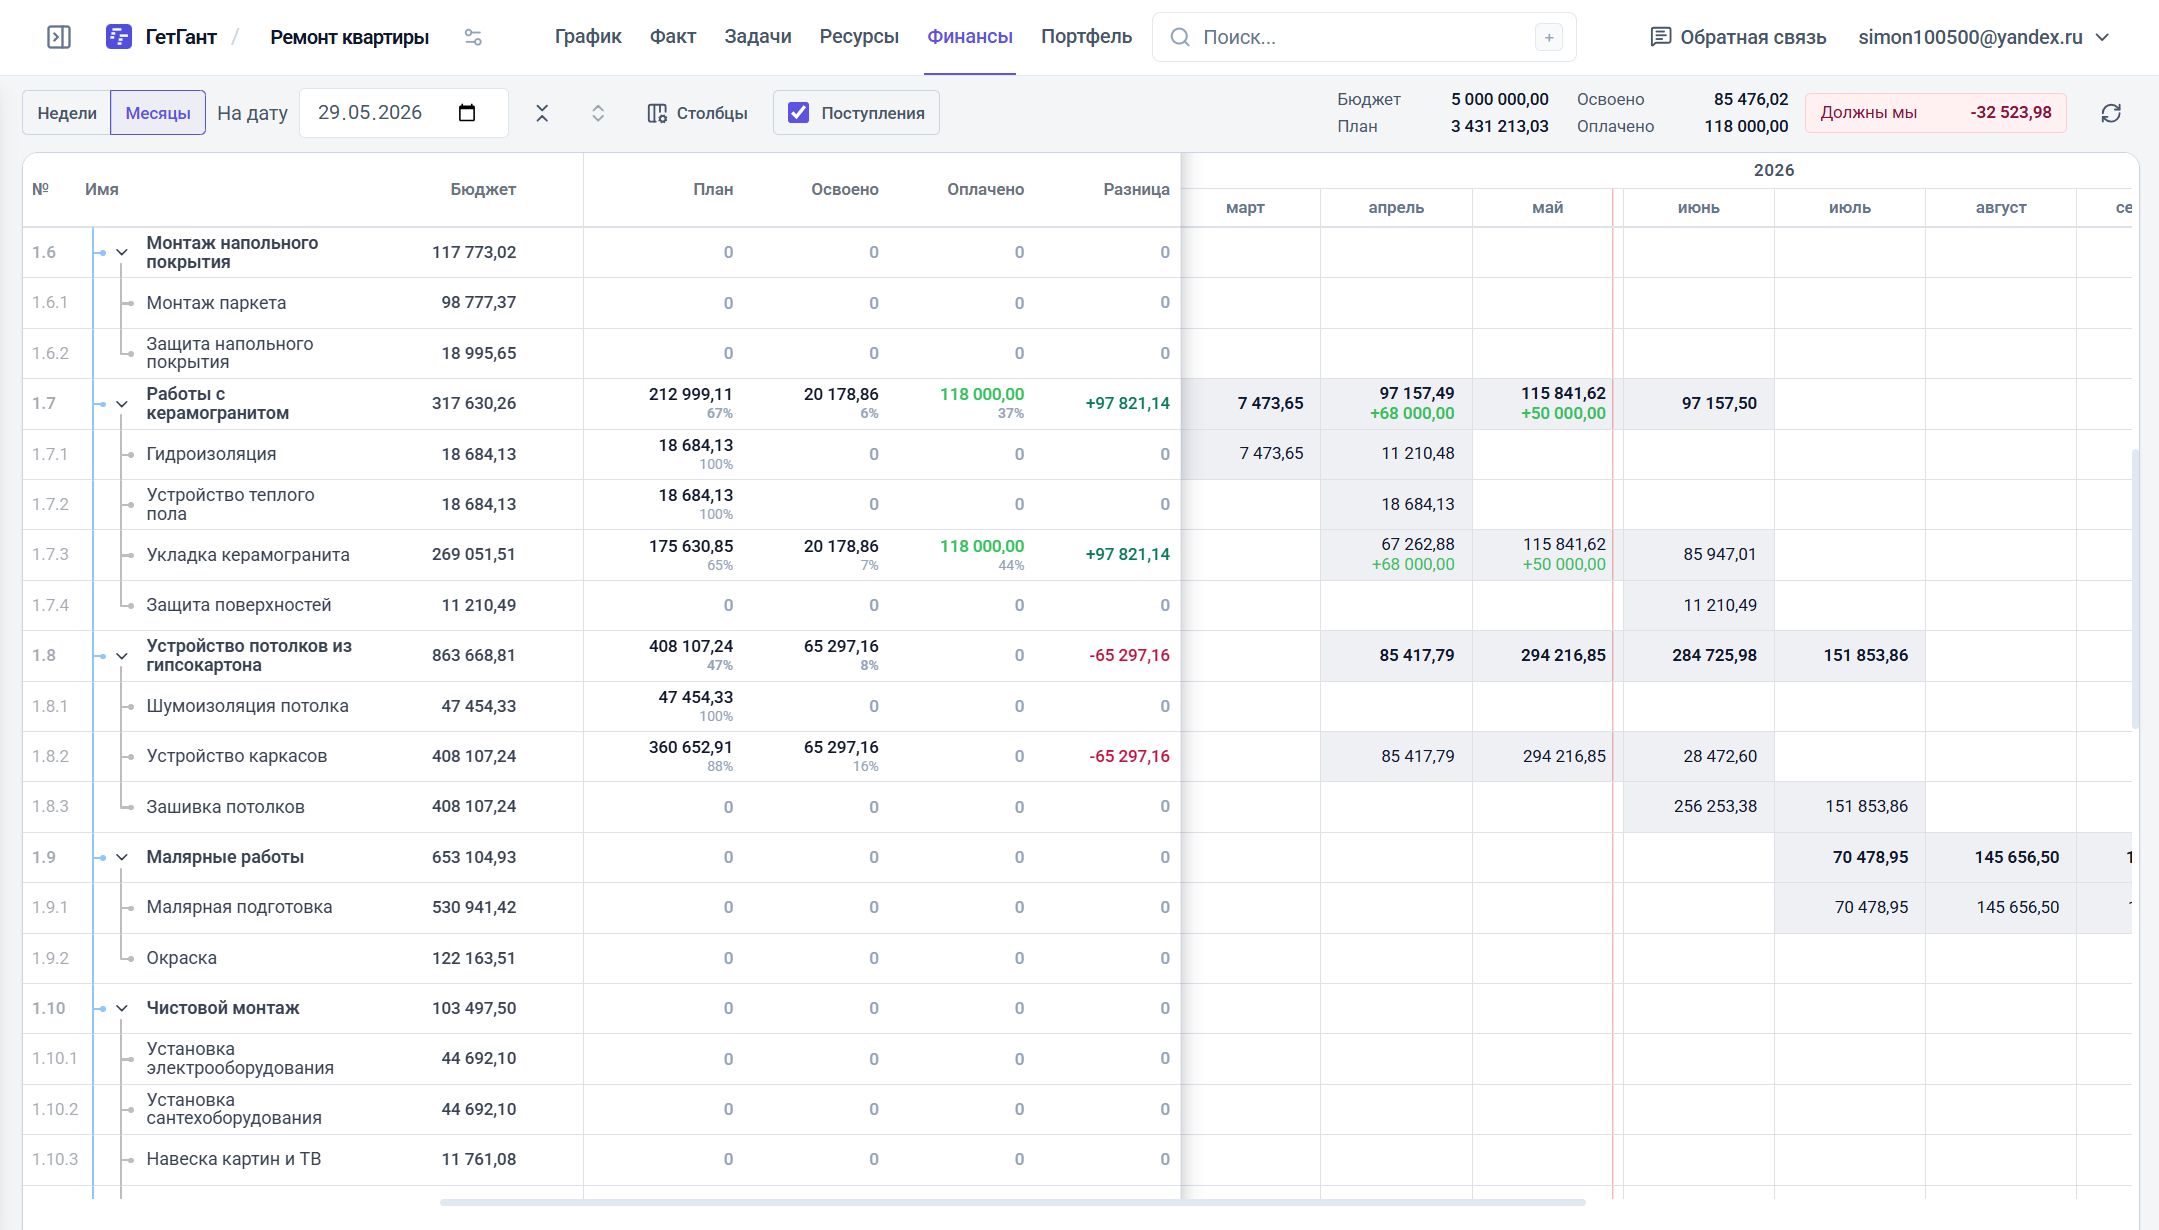
Task: Uncheck the Поступления checkbox
Action: coord(798,113)
